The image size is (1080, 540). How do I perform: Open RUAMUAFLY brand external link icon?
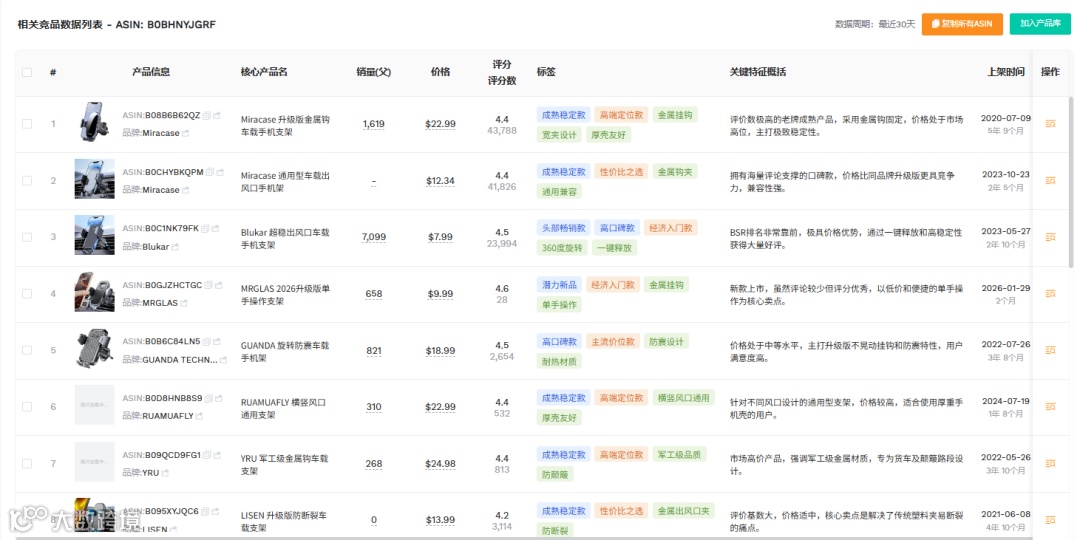(200, 416)
